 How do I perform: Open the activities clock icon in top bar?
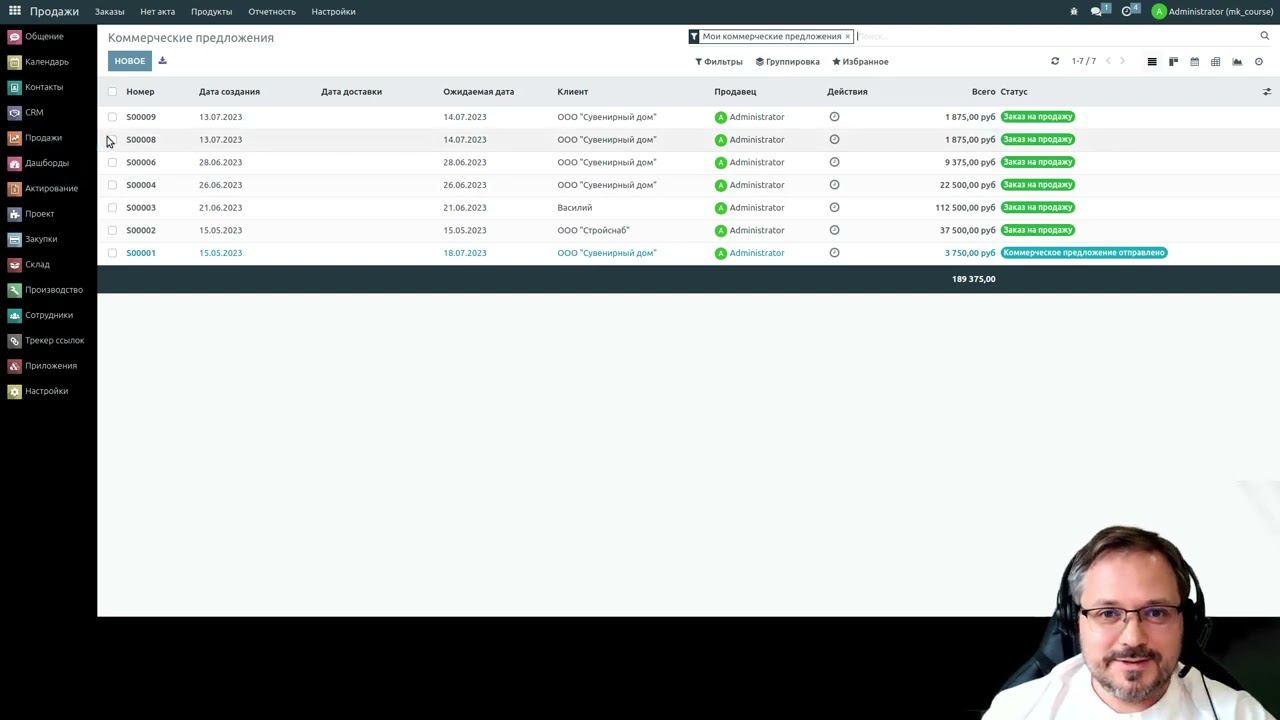pos(1128,11)
